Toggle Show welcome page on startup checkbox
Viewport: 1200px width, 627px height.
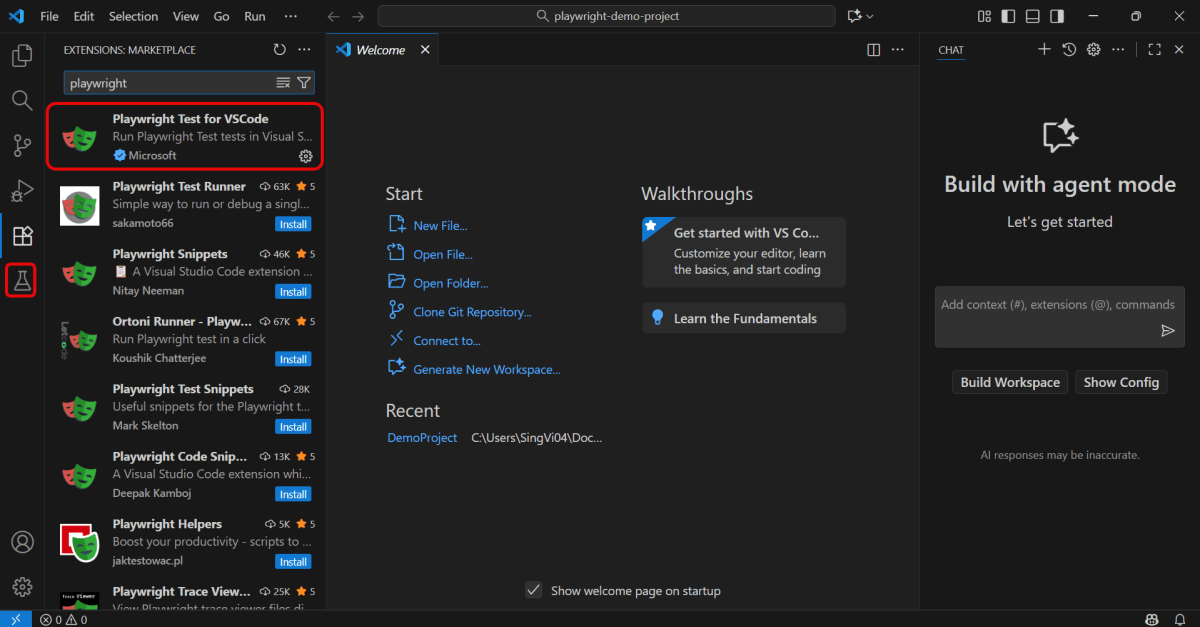click(534, 590)
